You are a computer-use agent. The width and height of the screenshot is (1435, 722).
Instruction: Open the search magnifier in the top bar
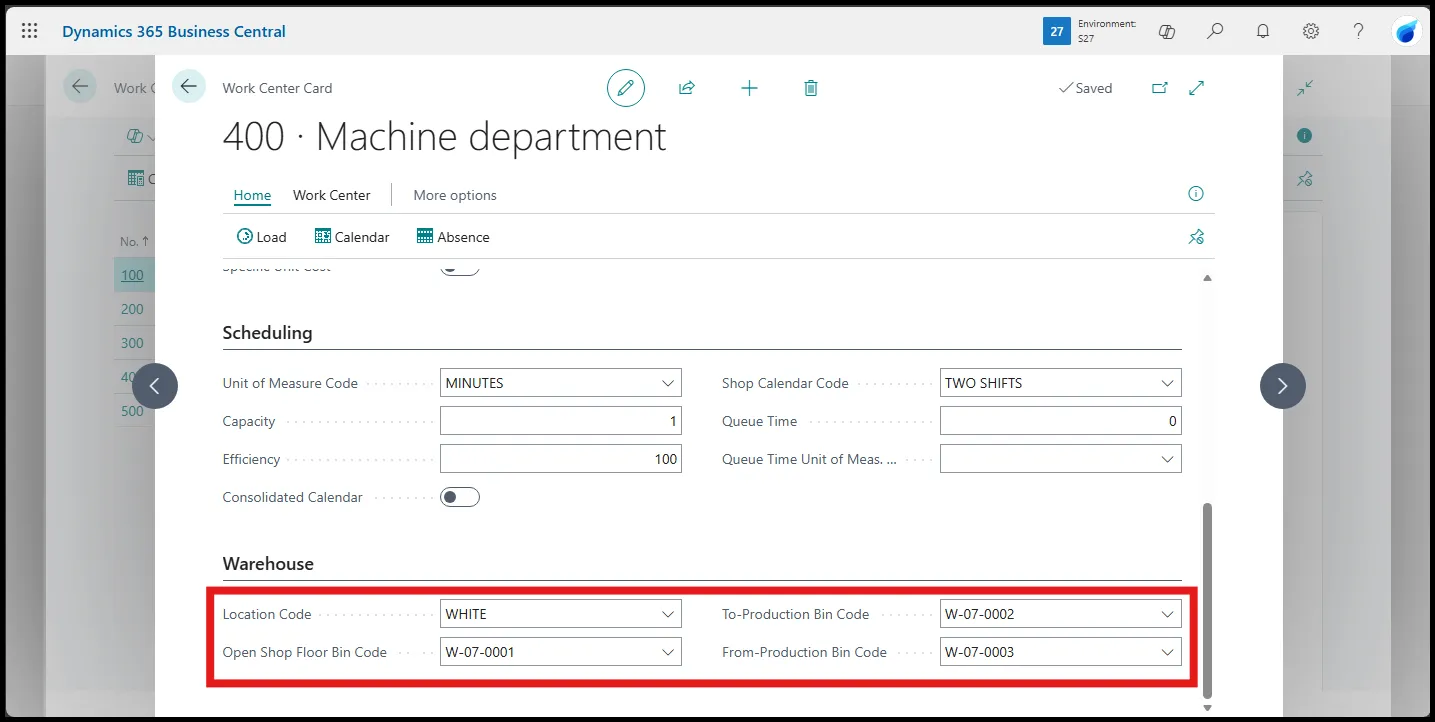[1215, 31]
